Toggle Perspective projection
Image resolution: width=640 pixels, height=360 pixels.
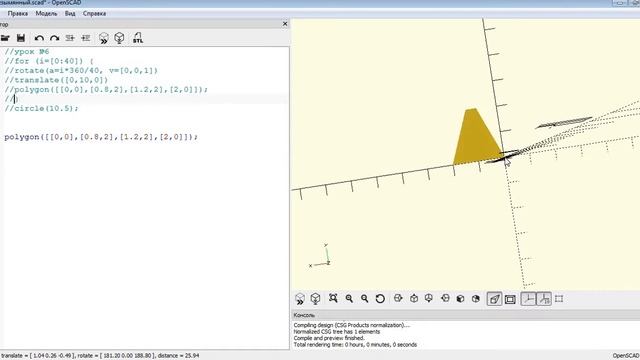pyautogui.click(x=494, y=299)
